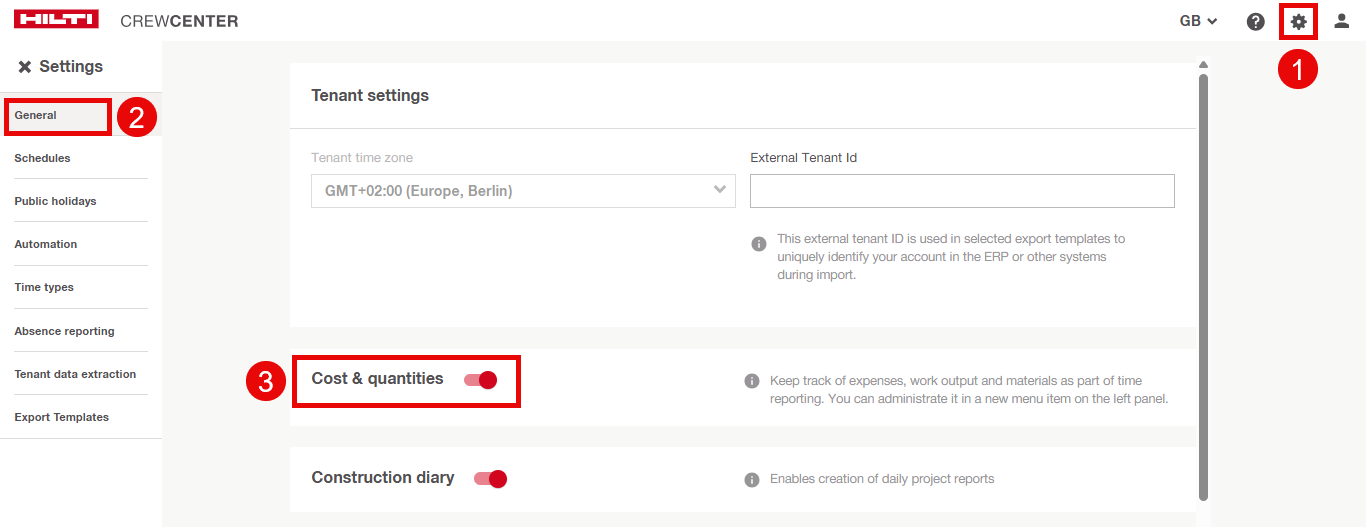Open the user profile icon
The height and width of the screenshot is (527, 1366).
(x=1342, y=21)
